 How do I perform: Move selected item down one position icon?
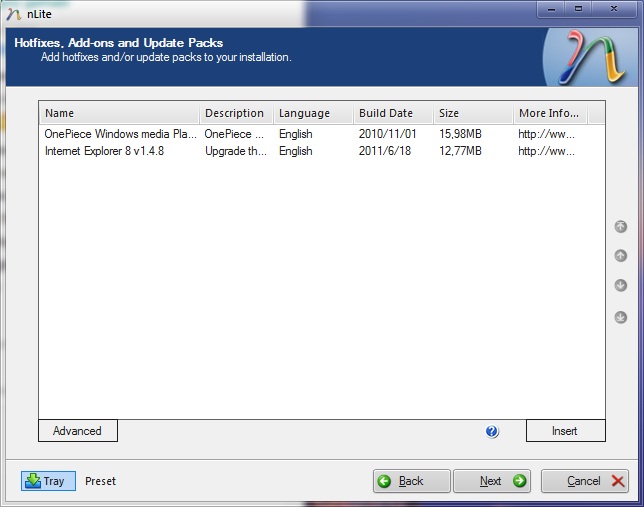(620, 285)
